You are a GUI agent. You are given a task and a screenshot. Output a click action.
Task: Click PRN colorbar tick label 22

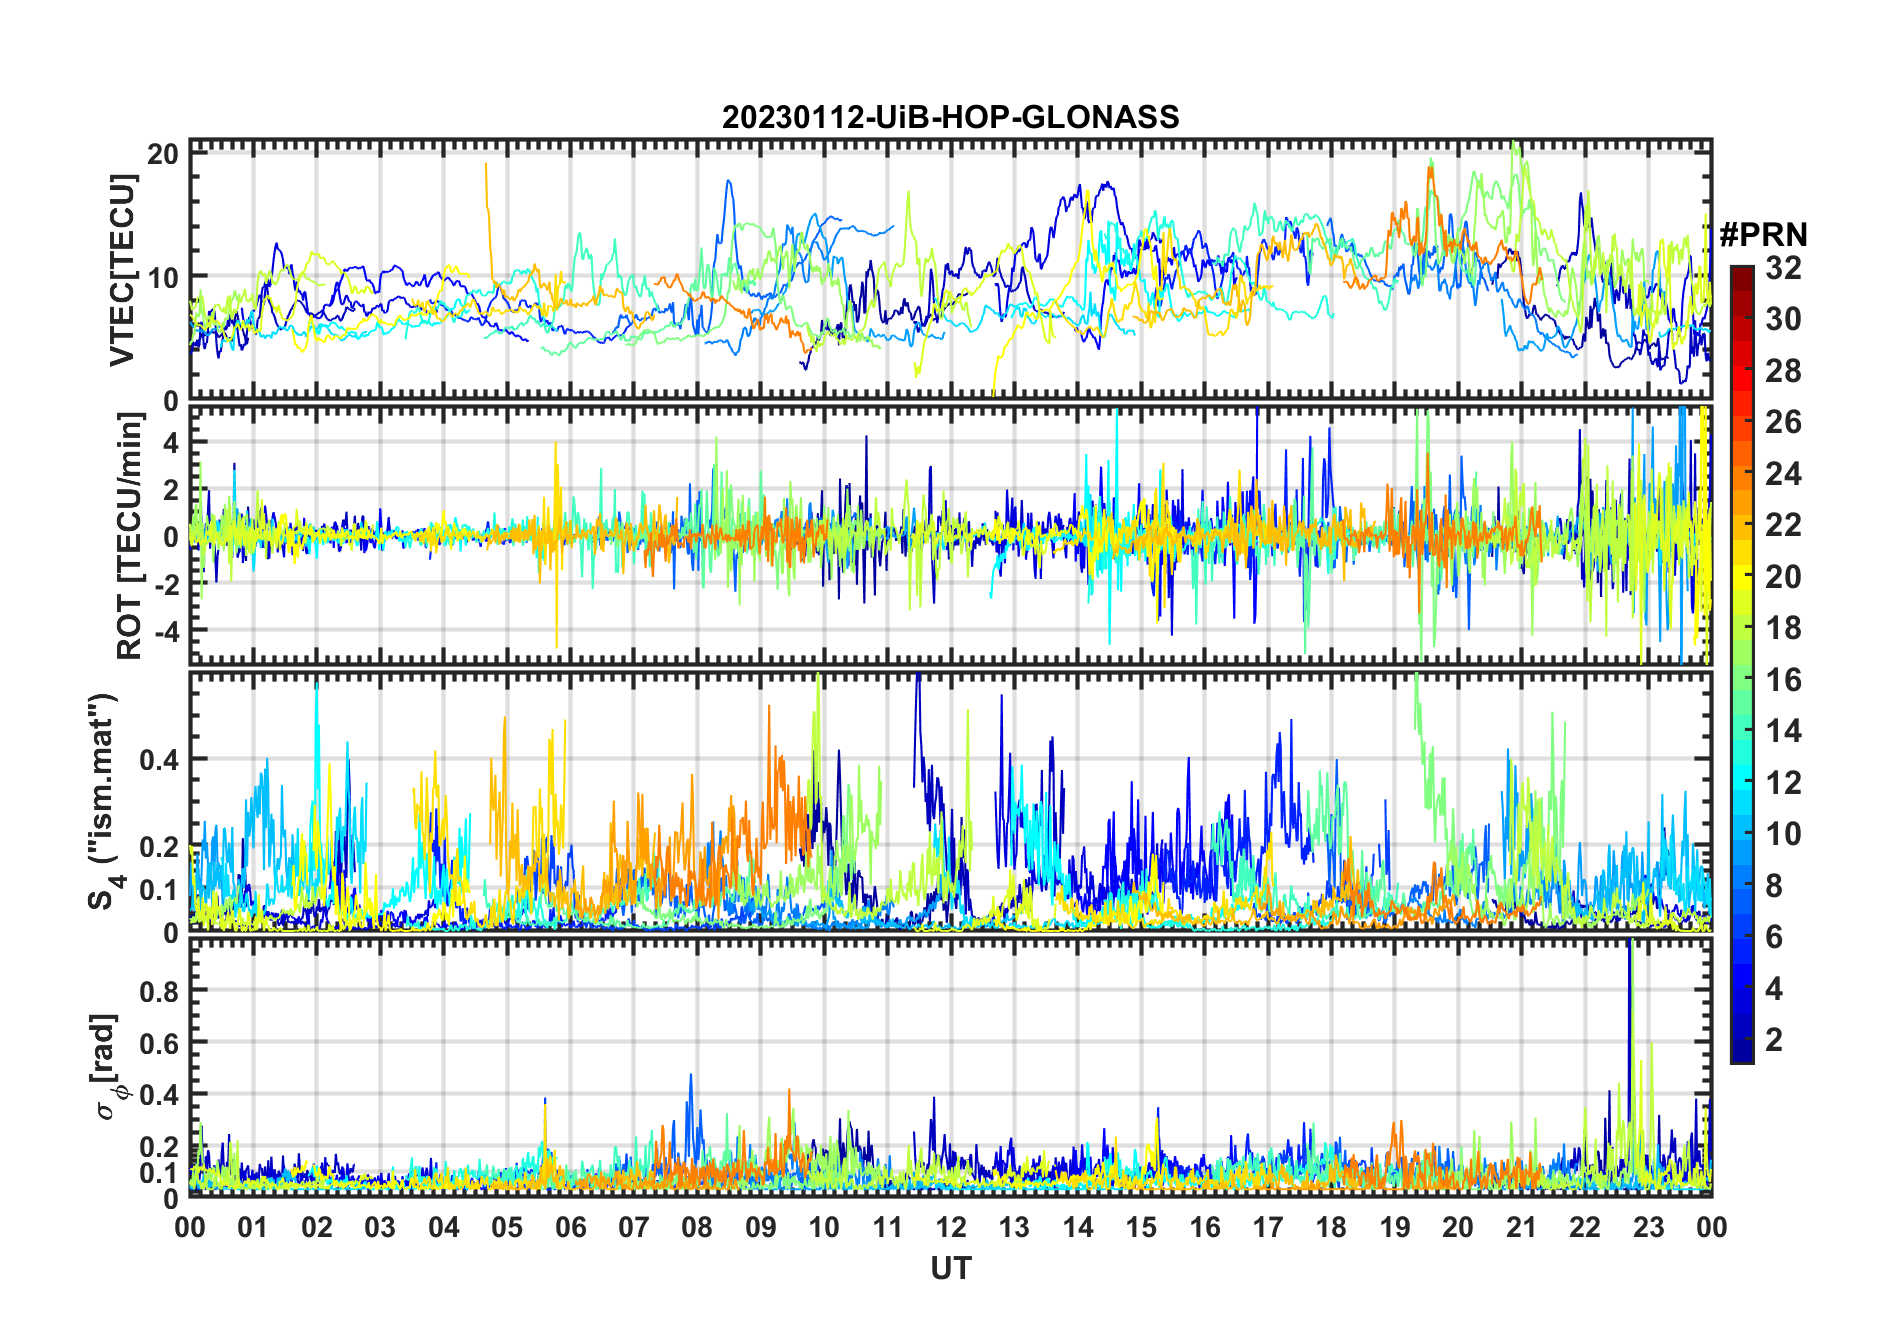click(x=1784, y=525)
